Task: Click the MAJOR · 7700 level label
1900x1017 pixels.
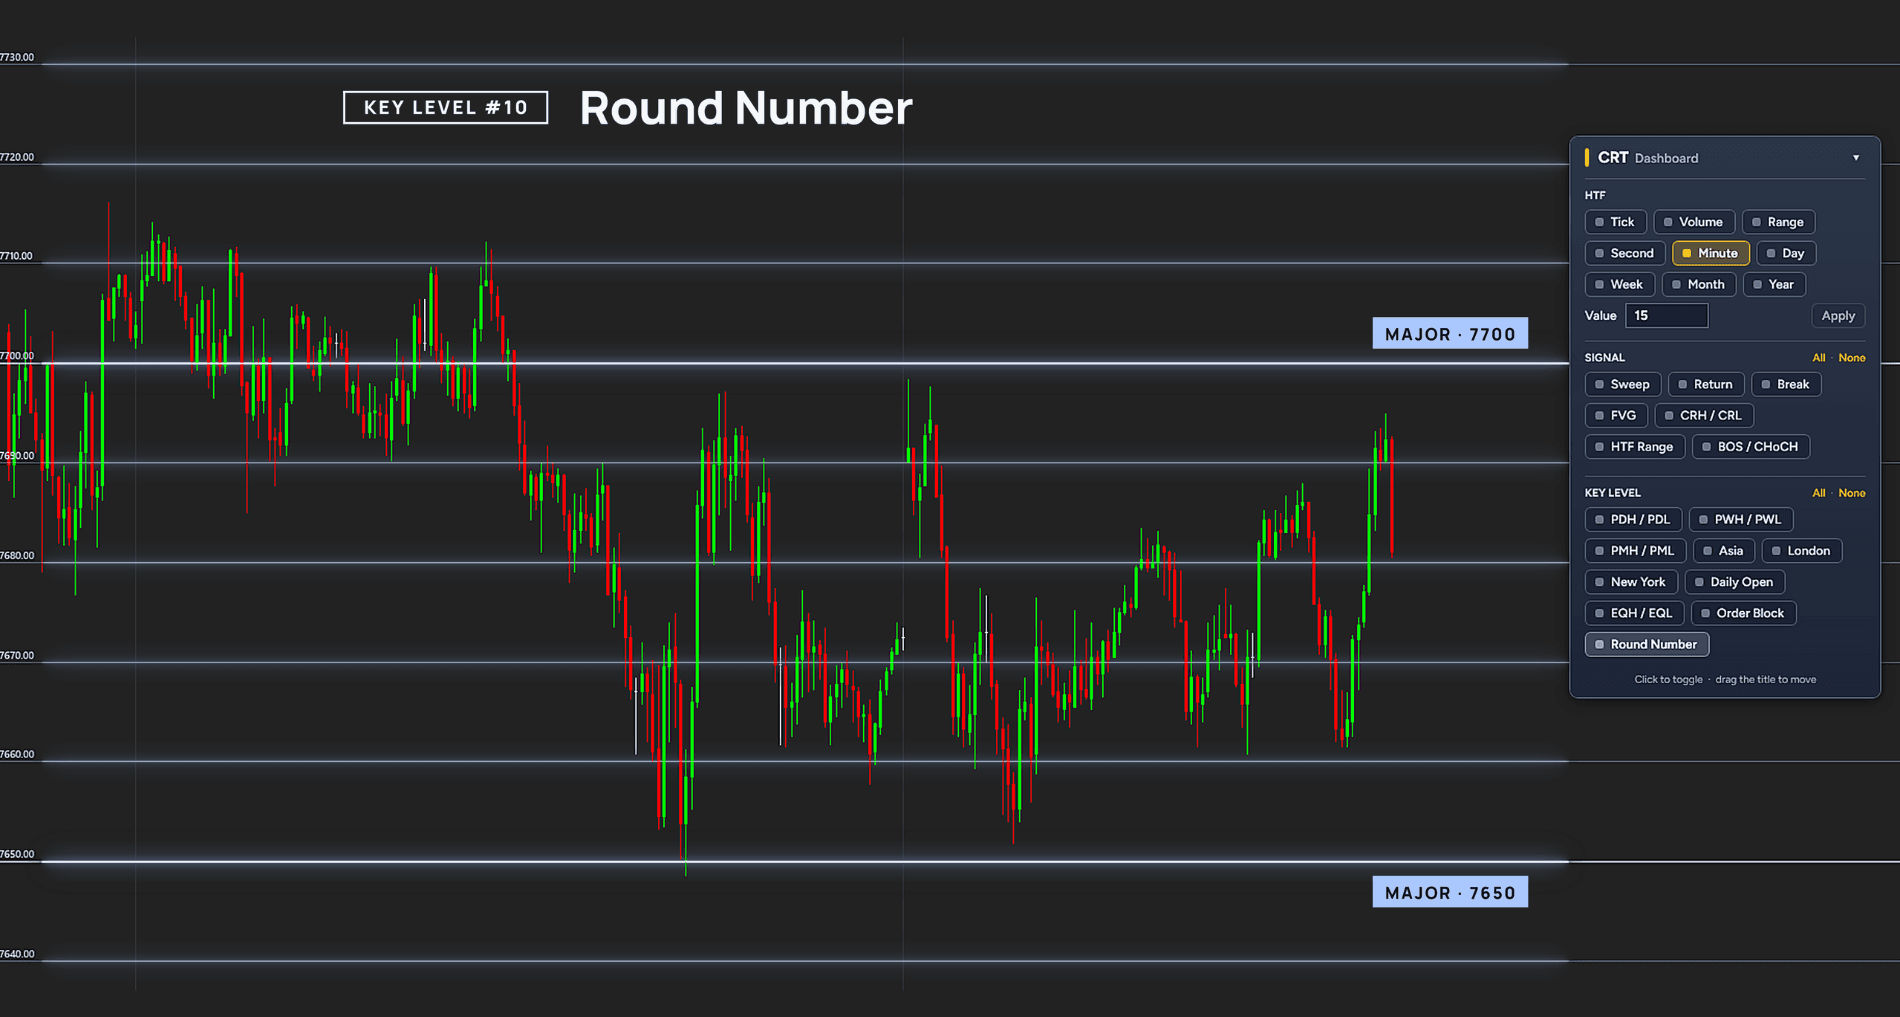Action: 1450,333
